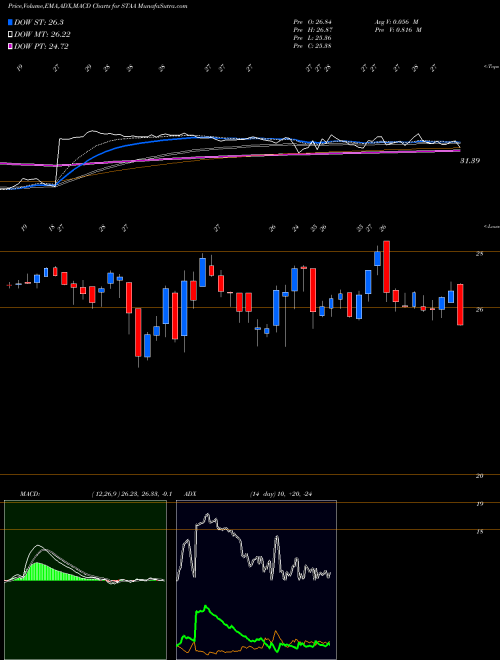The image size is (500, 660).
Task: Click the ADX indicator chart panel
Action: pyautogui.click(x=256, y=580)
